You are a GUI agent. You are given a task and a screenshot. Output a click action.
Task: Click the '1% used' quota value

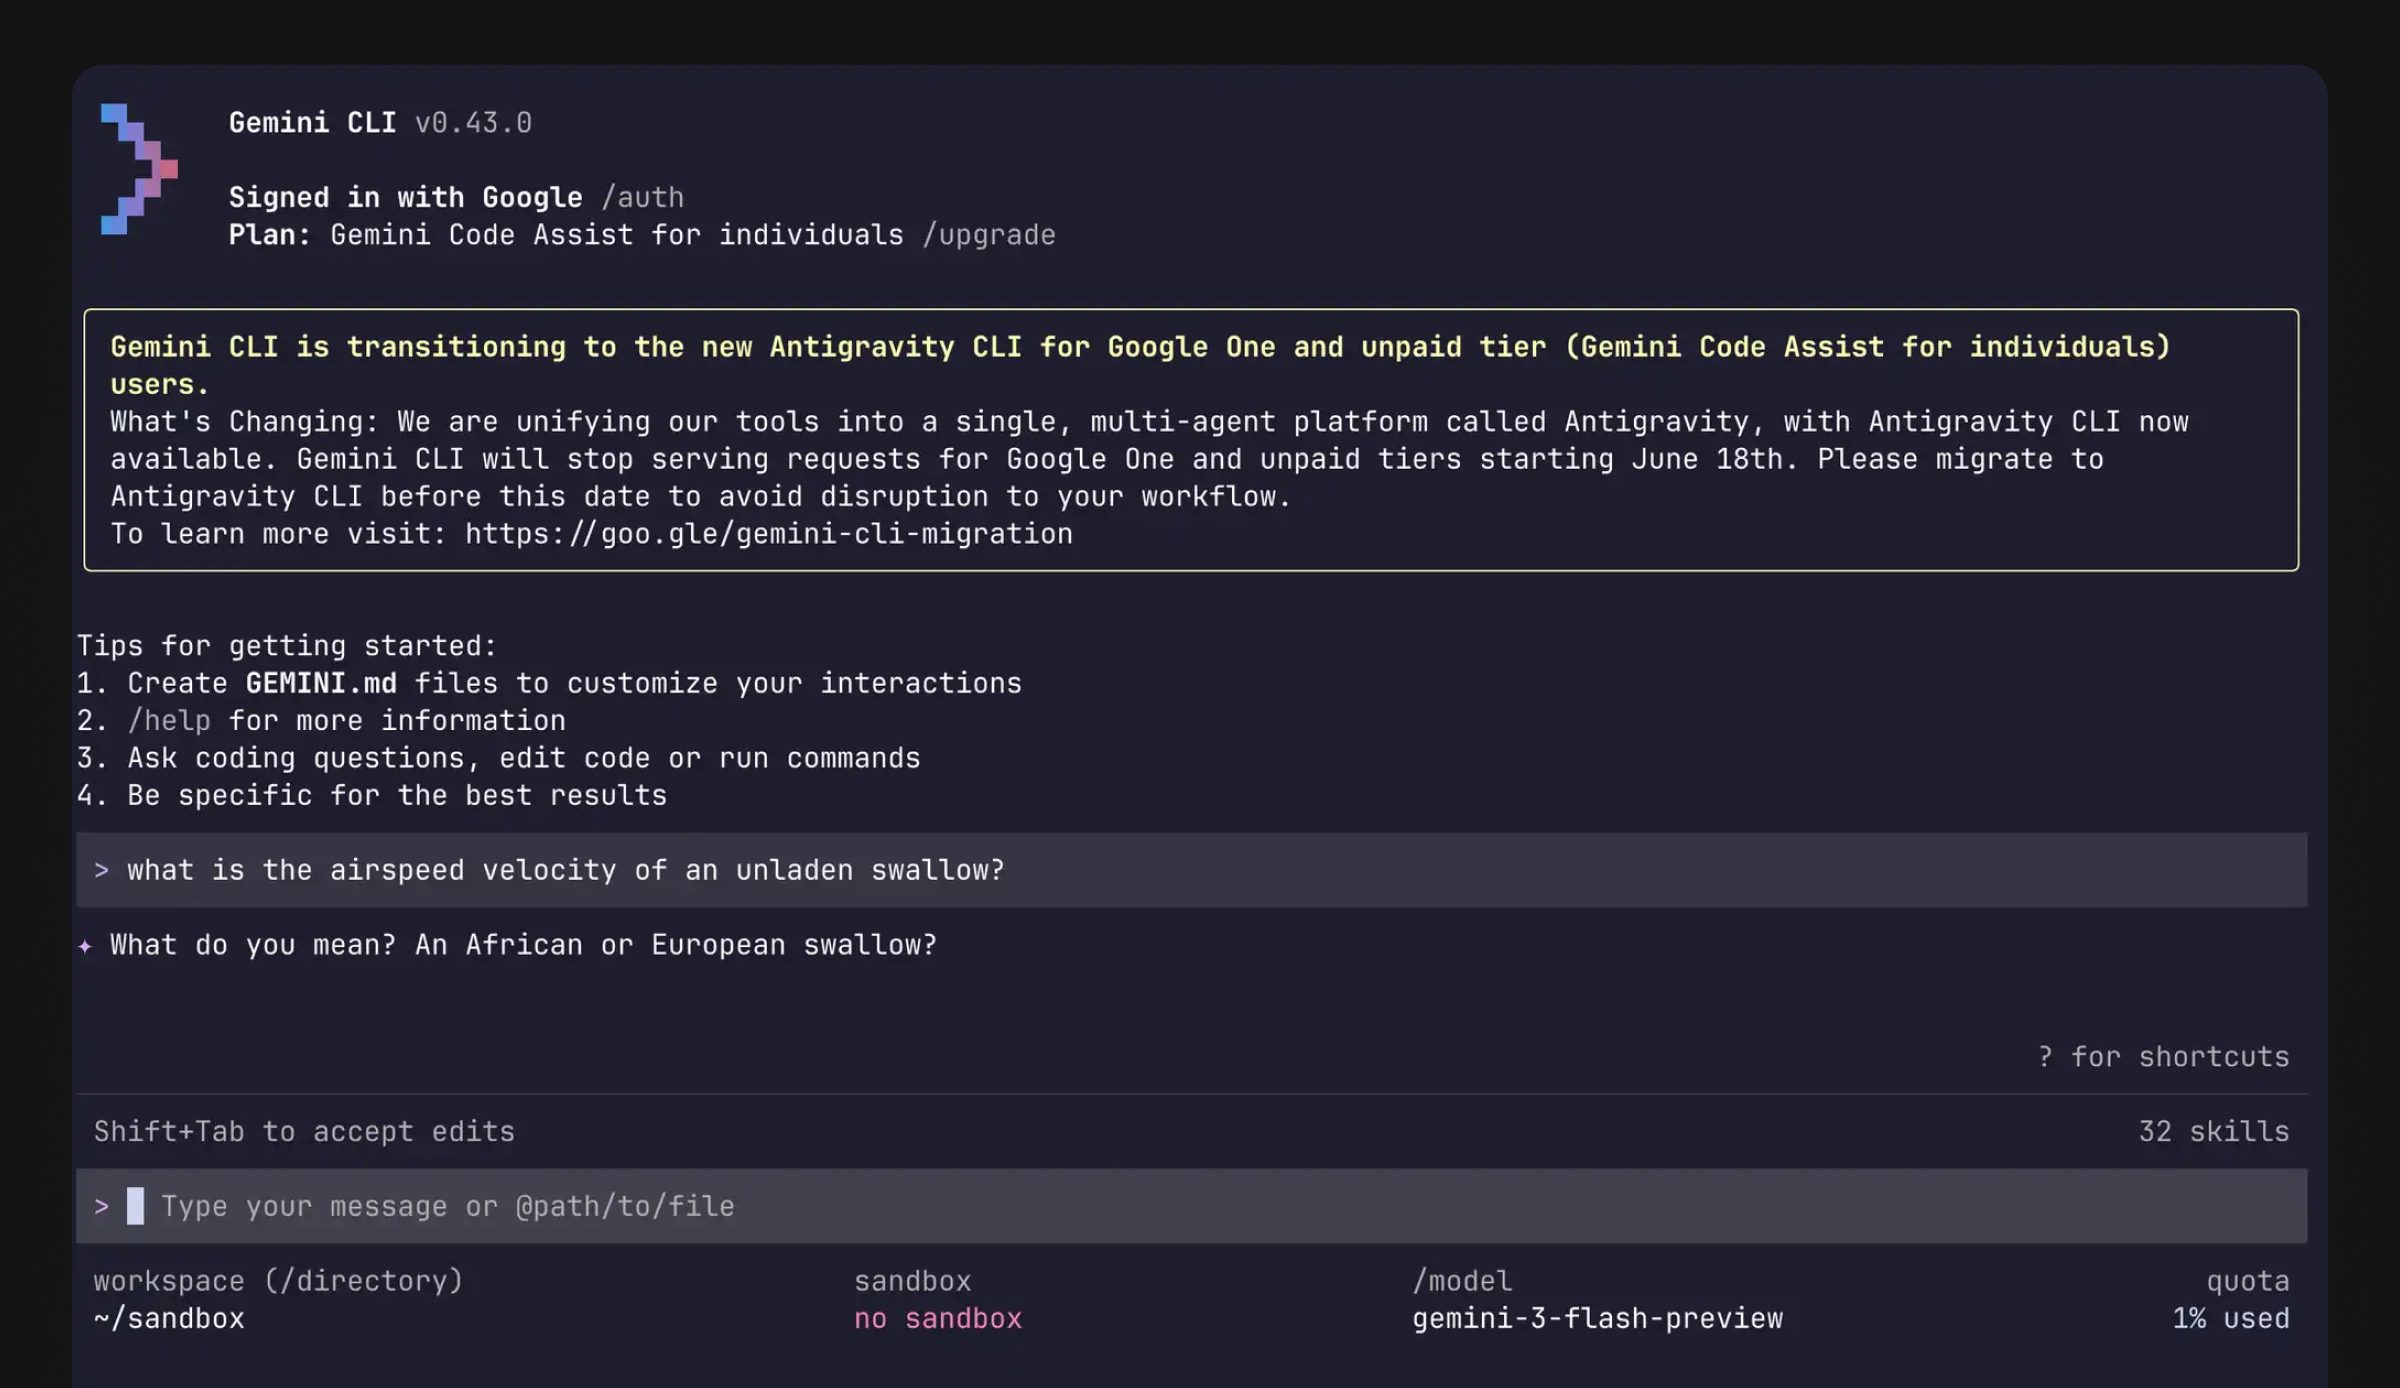tap(2230, 1319)
